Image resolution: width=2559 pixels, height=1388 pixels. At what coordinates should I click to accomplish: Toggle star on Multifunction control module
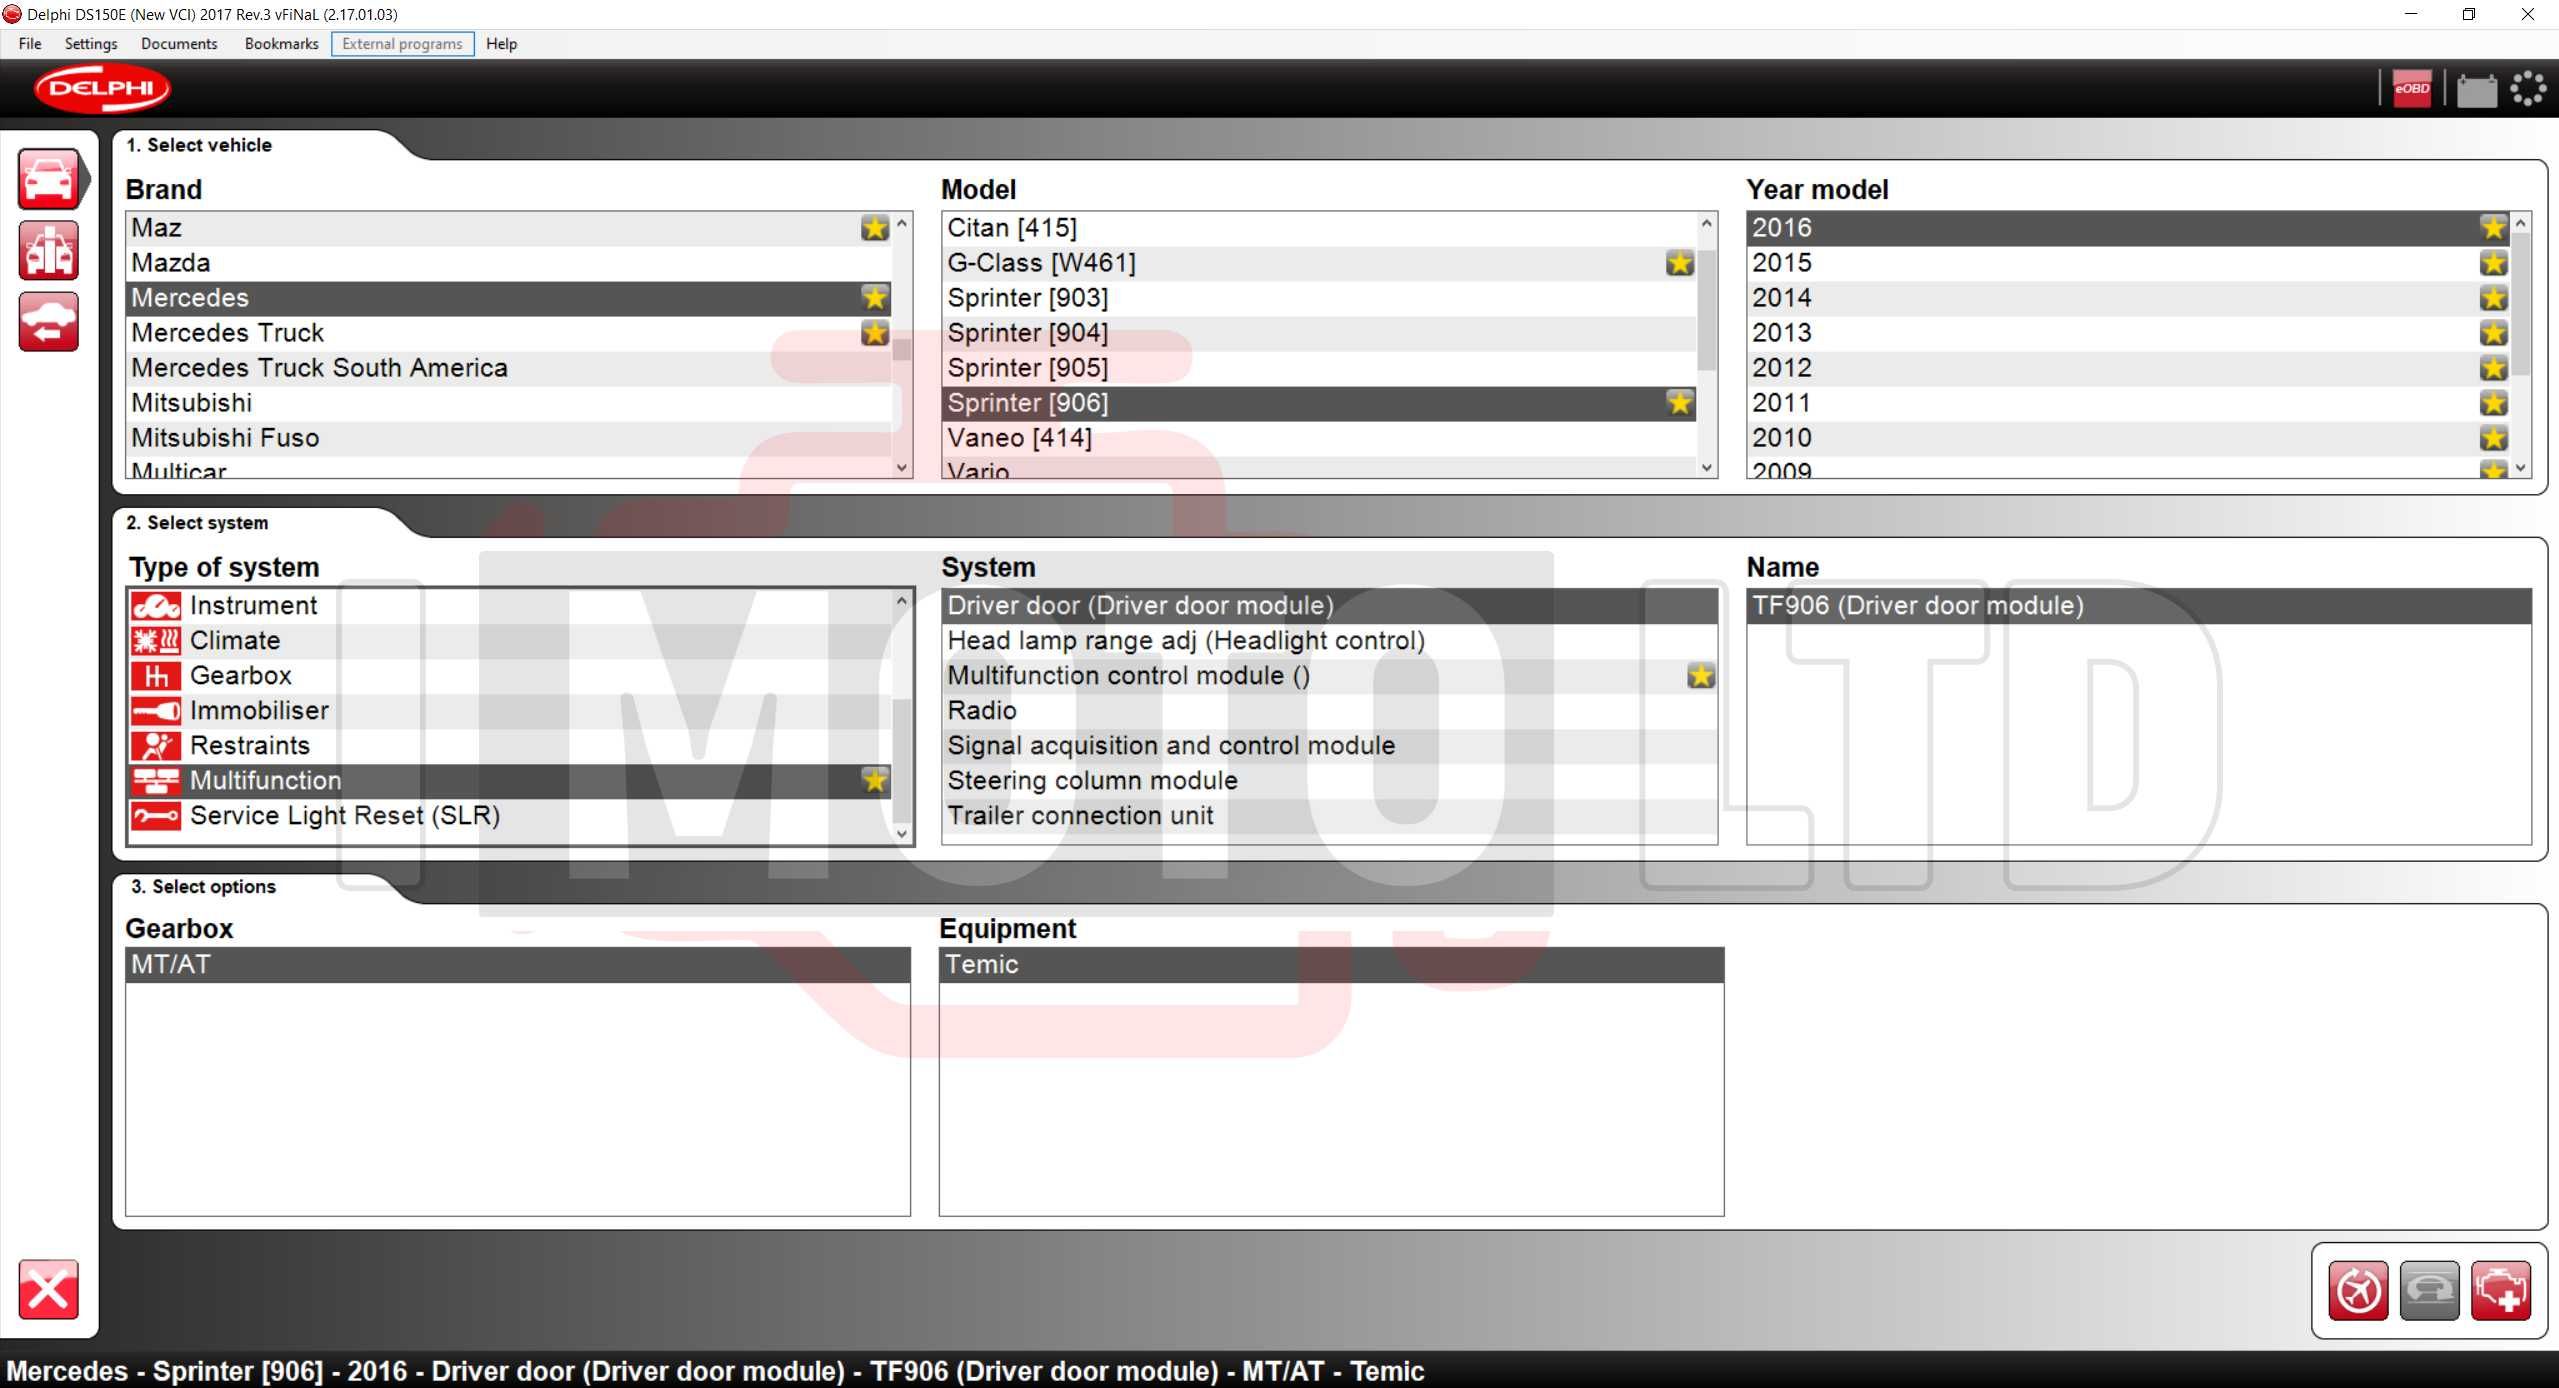tap(1700, 676)
